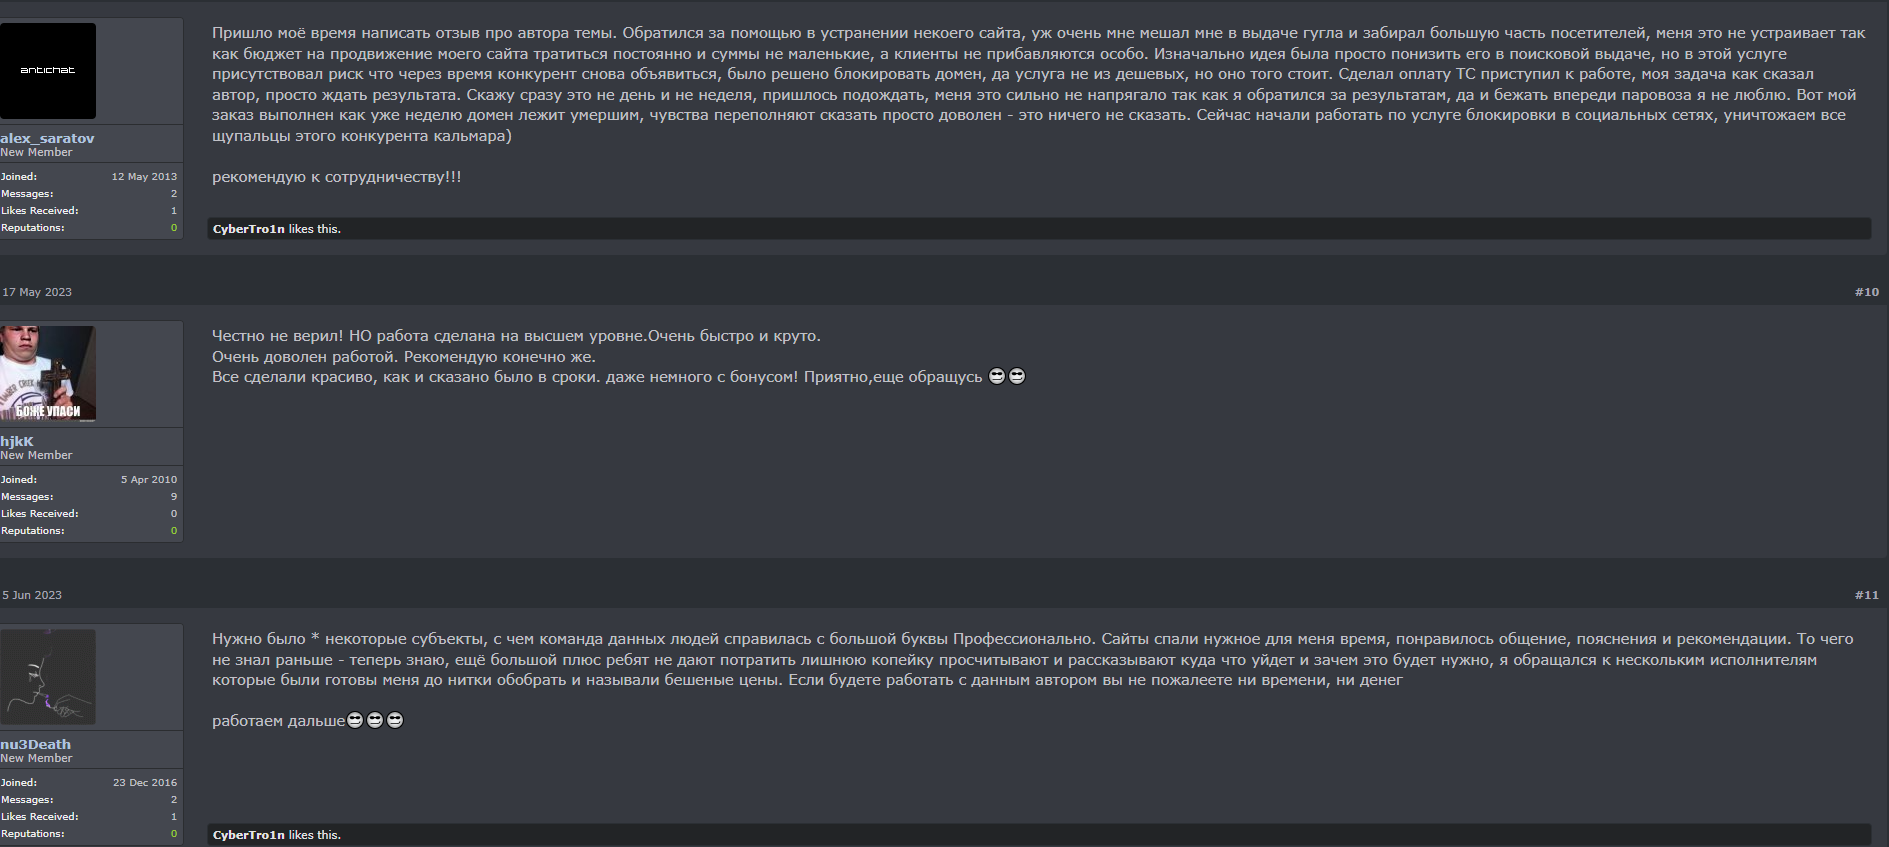Screen dimensions: 1889x847
Task: Open hjkK's avatar image
Action: [x=48, y=373]
